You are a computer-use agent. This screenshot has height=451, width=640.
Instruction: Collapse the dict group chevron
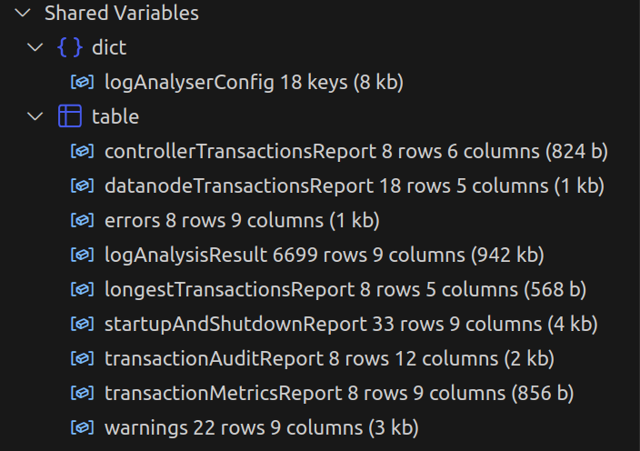click(x=36, y=48)
